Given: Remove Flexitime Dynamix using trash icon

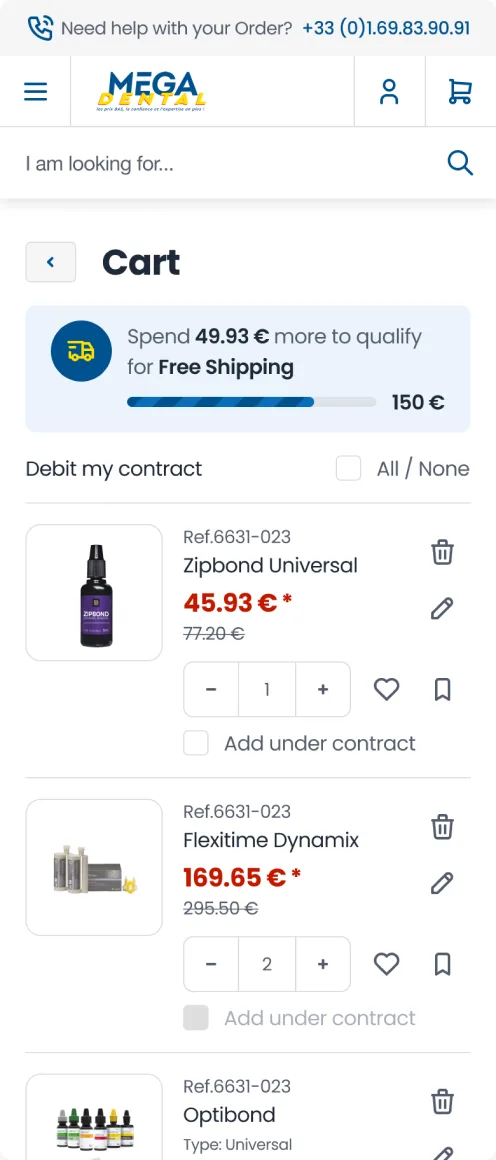Looking at the screenshot, I should pos(442,827).
